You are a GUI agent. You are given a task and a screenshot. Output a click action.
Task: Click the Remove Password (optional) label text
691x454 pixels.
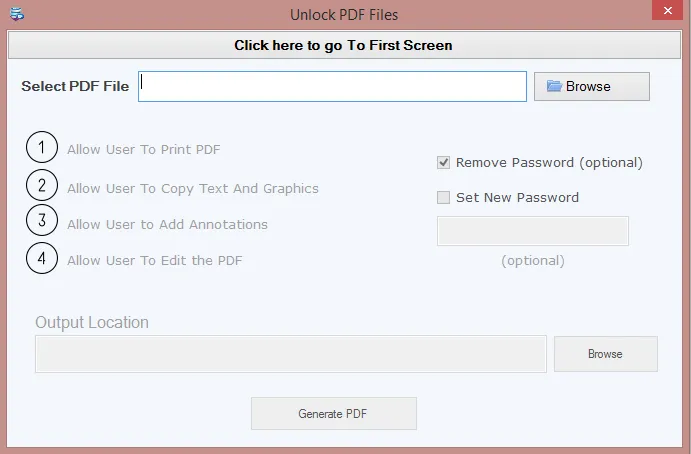click(x=549, y=163)
